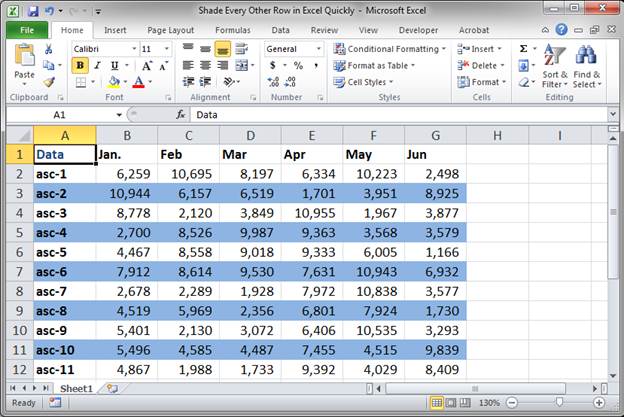Switch to the Page Layout tab
The width and height of the screenshot is (624, 417).
(x=170, y=30)
